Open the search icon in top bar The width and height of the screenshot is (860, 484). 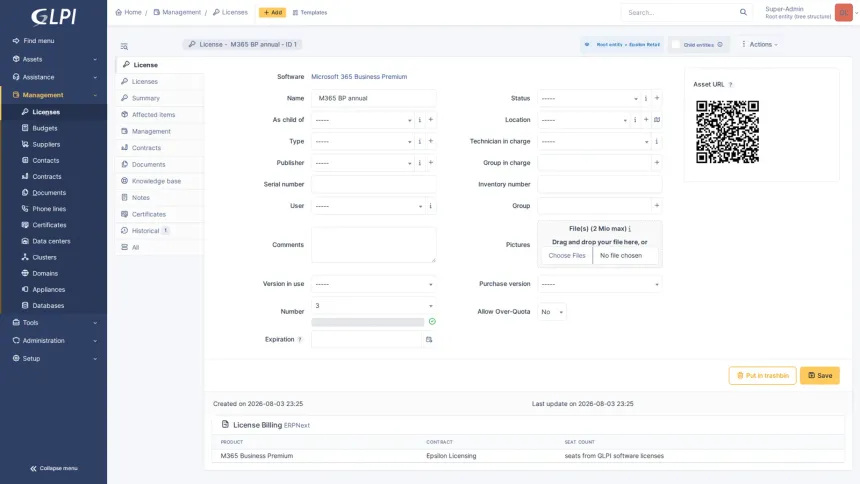point(743,12)
